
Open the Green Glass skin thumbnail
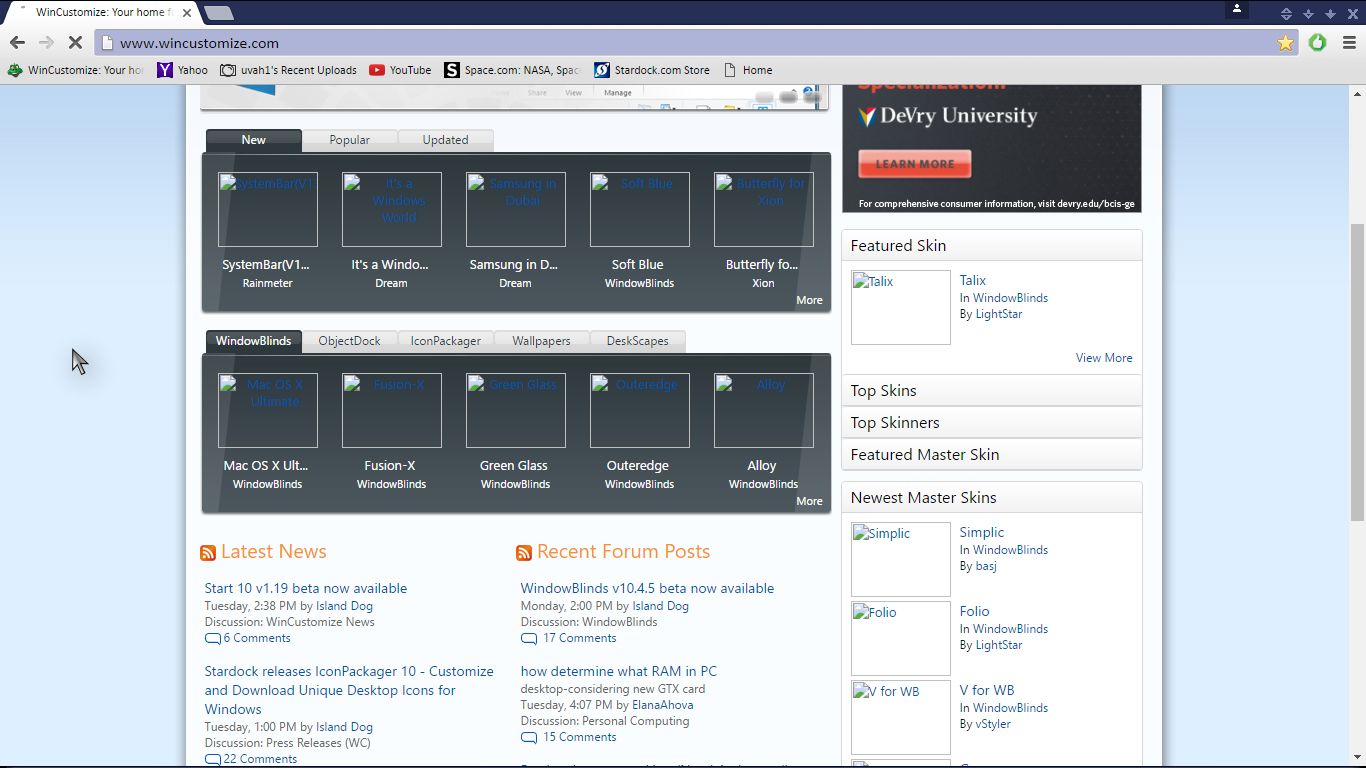coord(516,410)
